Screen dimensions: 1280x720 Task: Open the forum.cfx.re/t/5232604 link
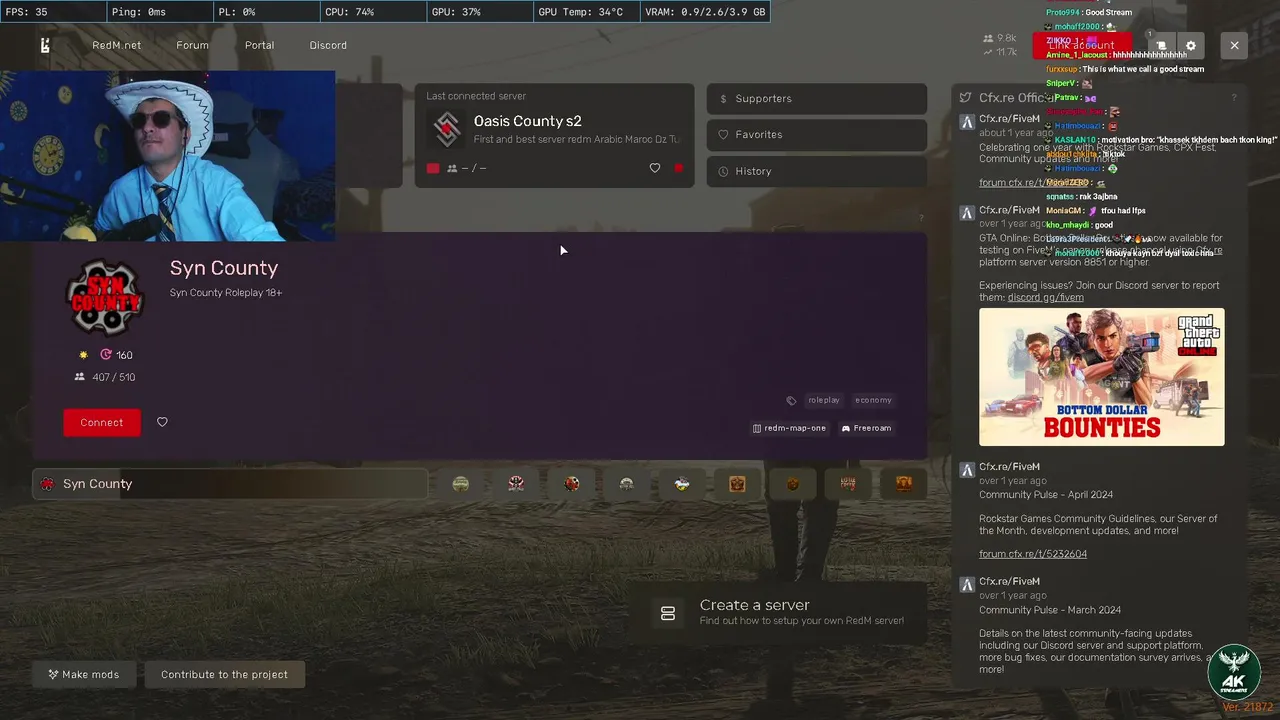point(1033,554)
